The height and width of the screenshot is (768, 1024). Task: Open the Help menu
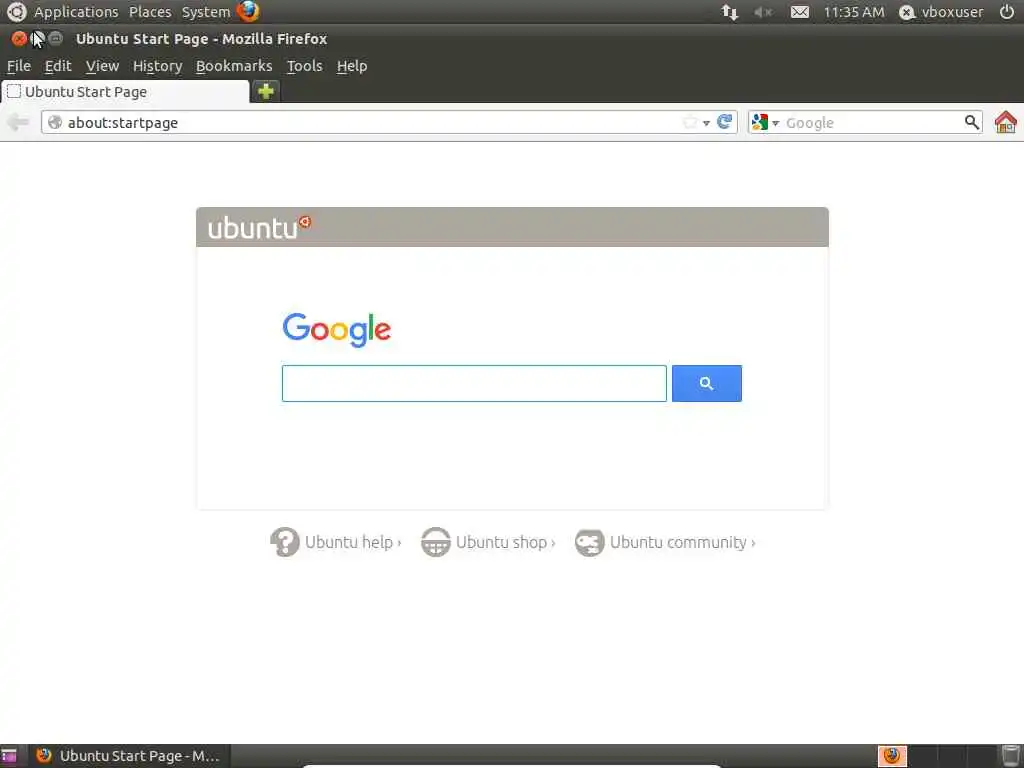[351, 66]
